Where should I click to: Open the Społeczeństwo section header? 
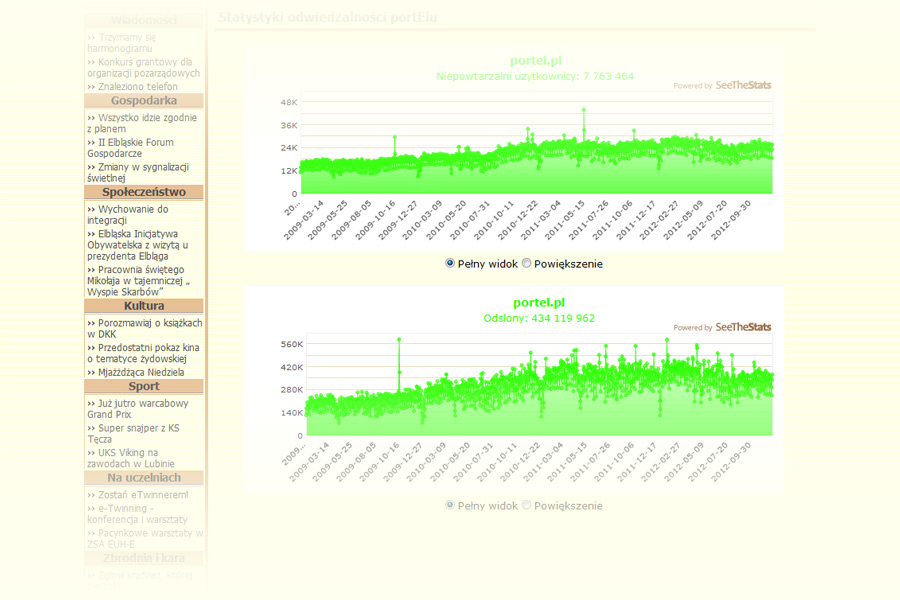pos(144,192)
